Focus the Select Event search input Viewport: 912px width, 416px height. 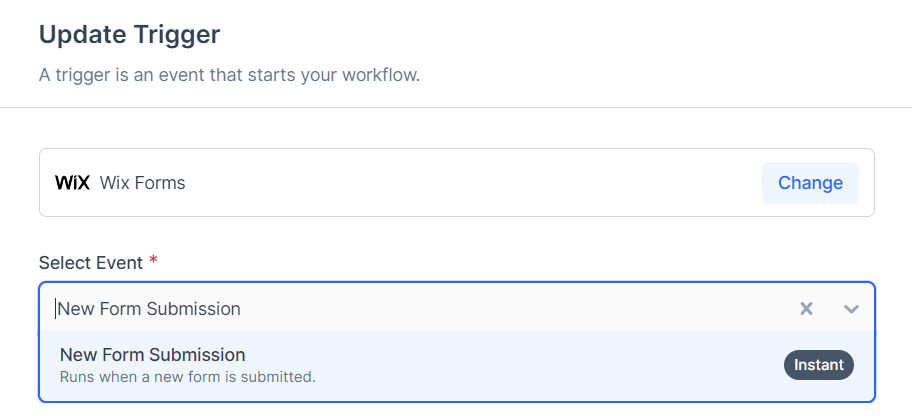coord(400,308)
